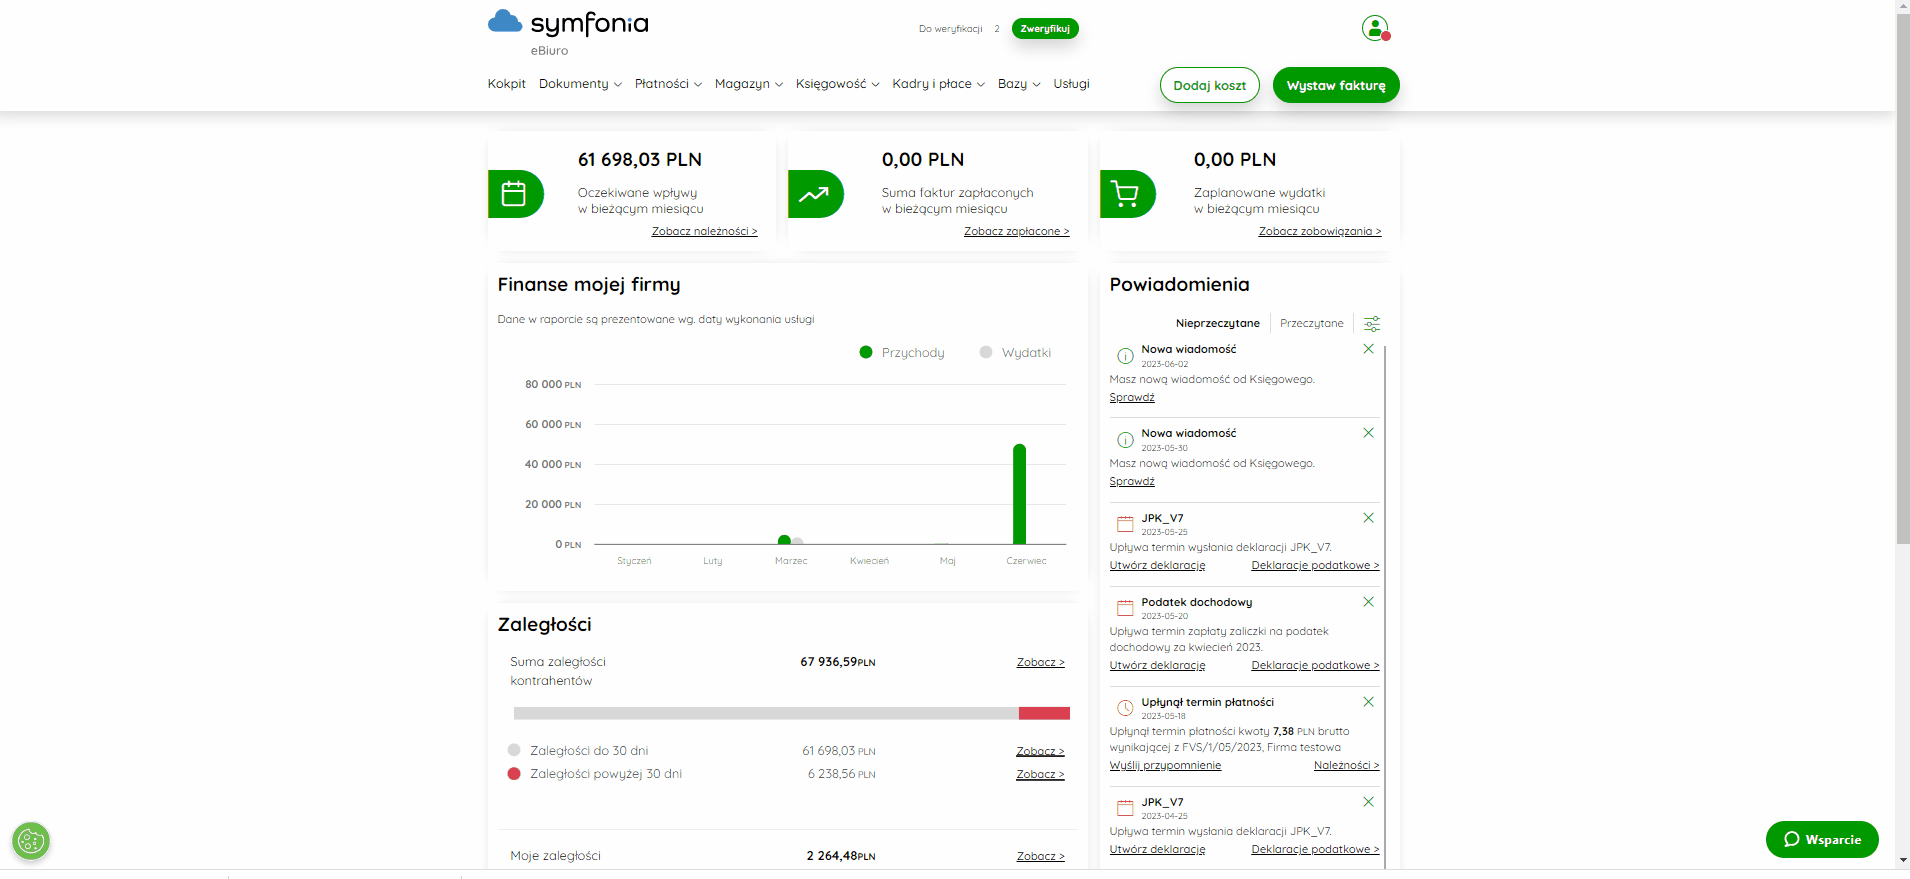Dismiss the Podatek dochodowy notification

(1368, 602)
